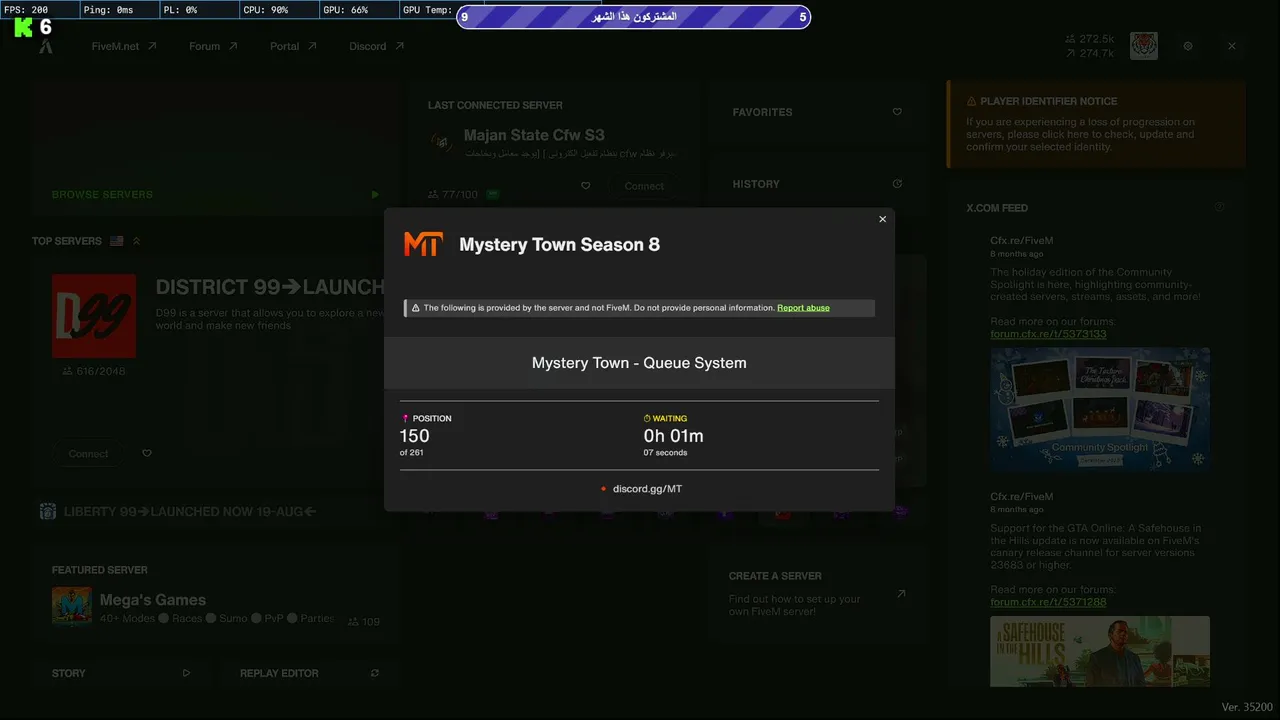
Task: Open the Portal link in top navigation
Action: 293,46
